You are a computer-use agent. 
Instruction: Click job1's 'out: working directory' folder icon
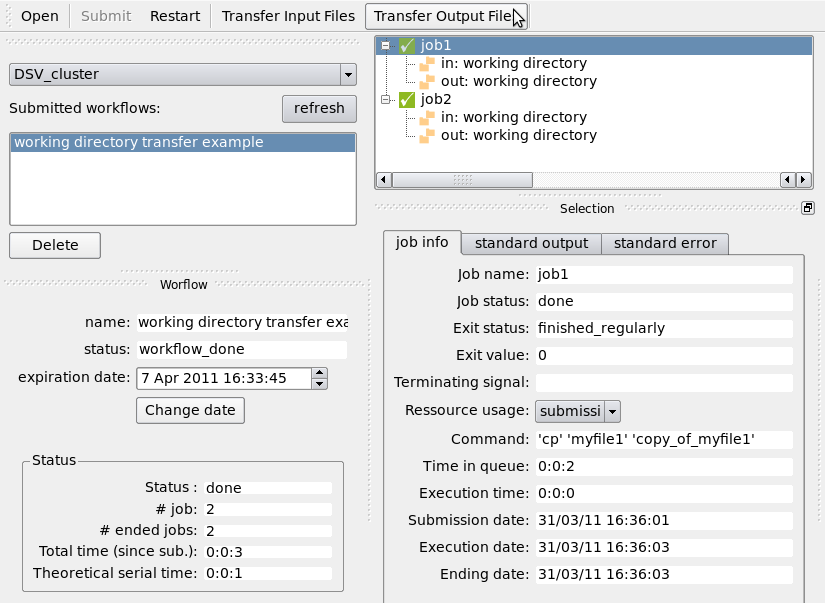(x=427, y=81)
